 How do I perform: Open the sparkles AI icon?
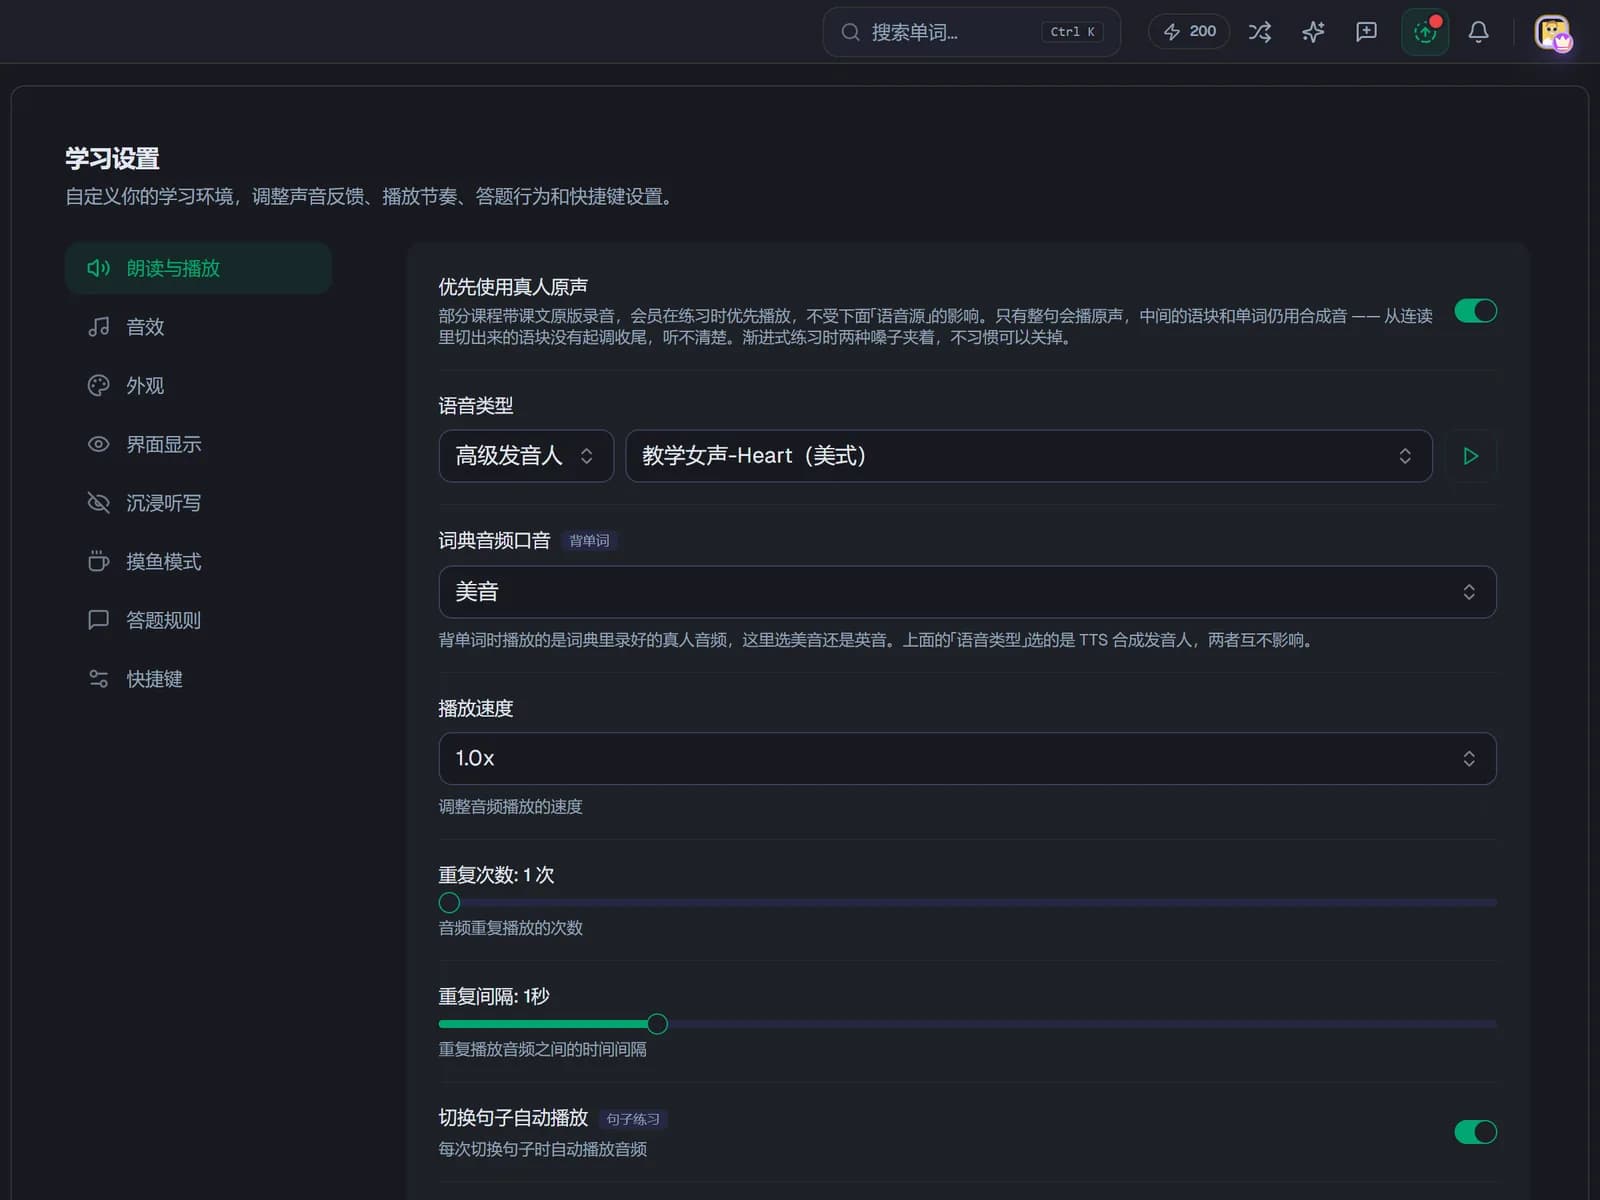pyautogui.click(x=1313, y=32)
